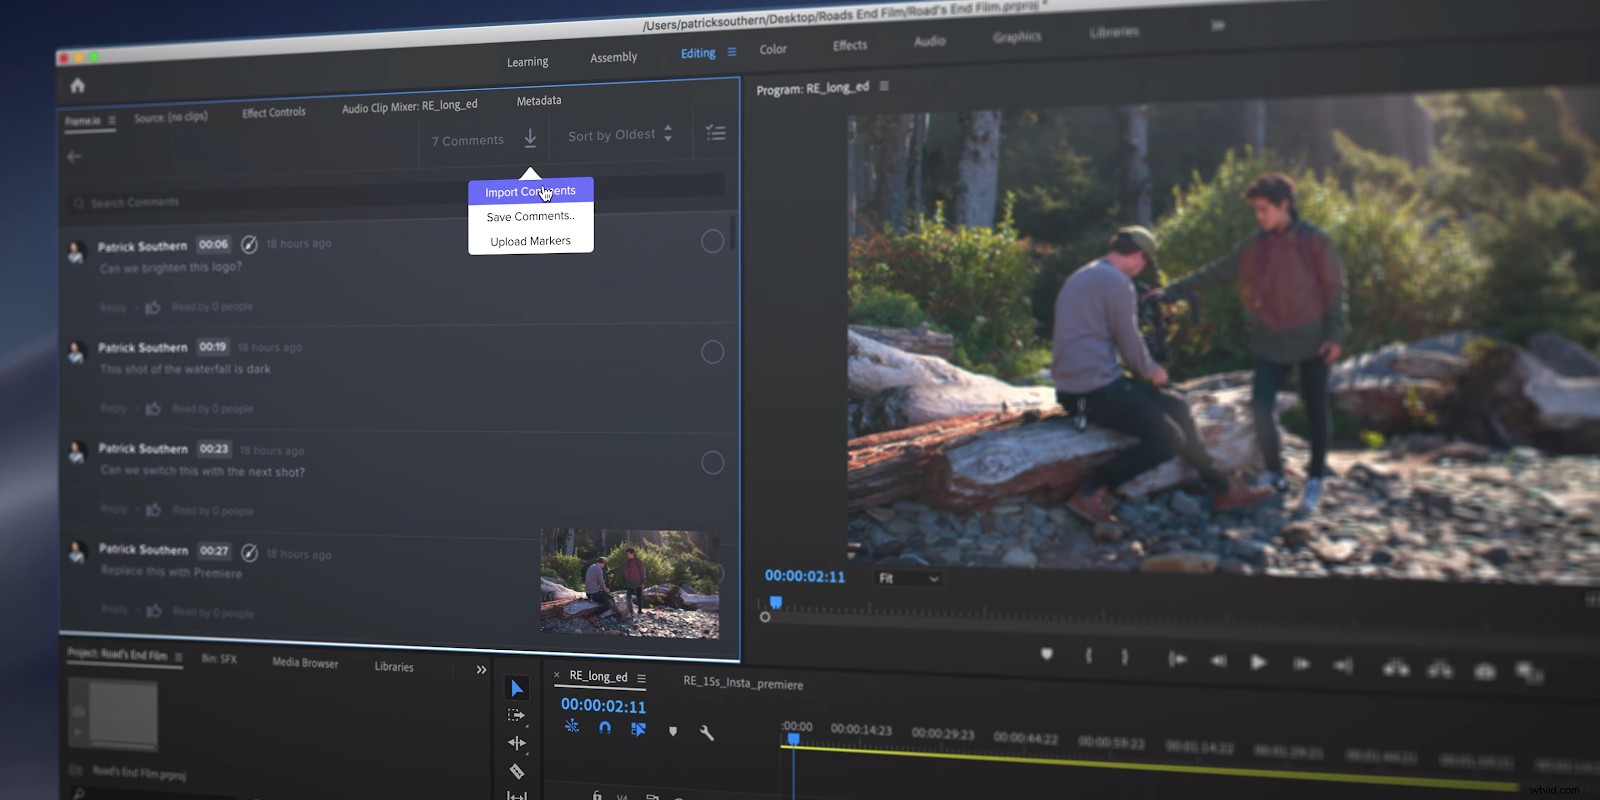
Task: Select the Track Select Forward tool
Action: [516, 715]
